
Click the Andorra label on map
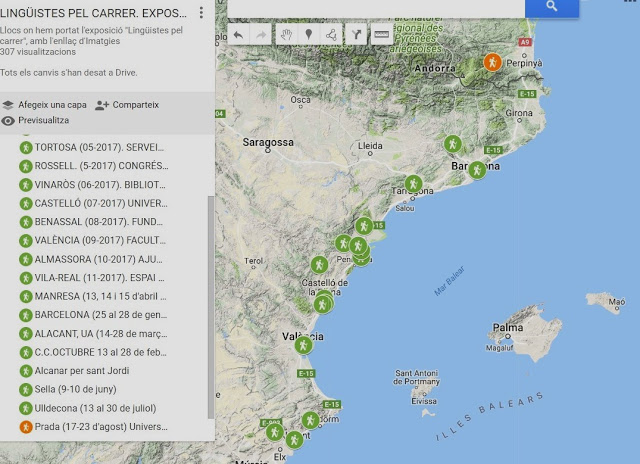click(x=435, y=69)
